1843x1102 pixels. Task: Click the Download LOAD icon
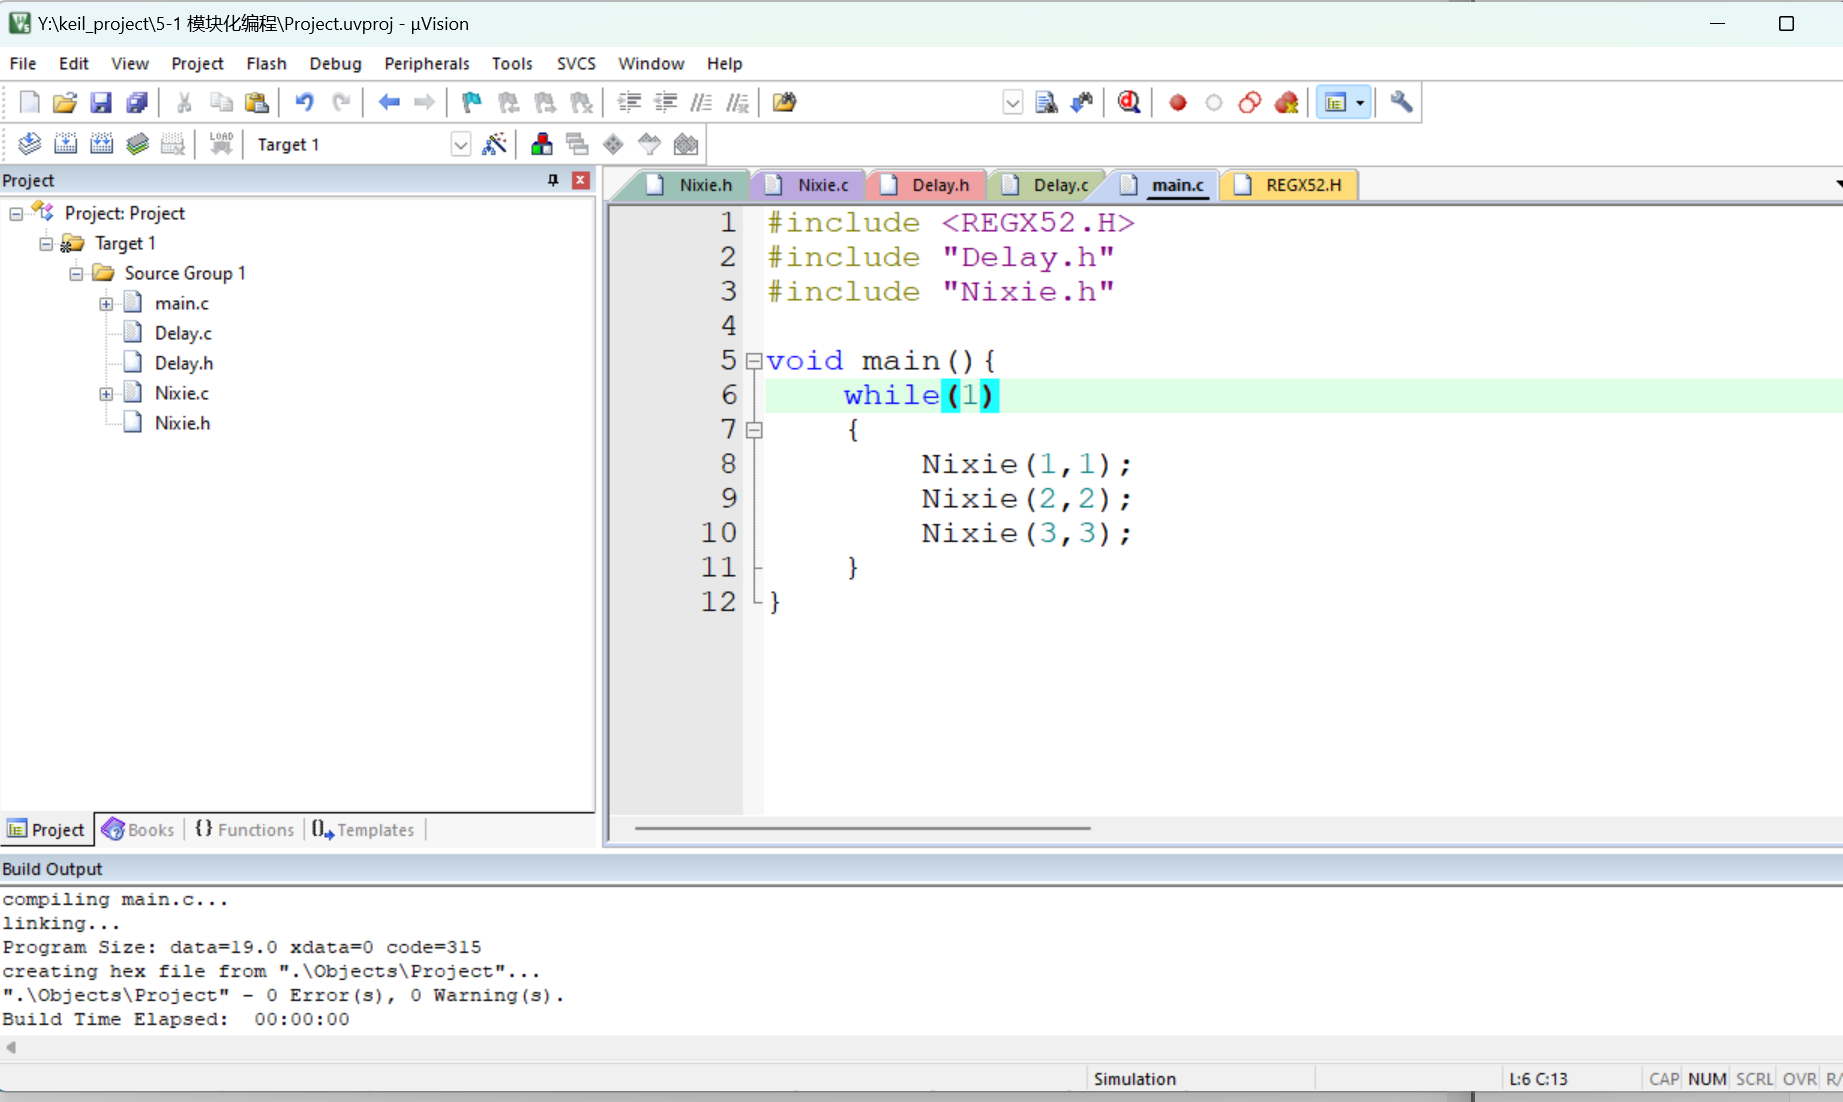[x=221, y=144]
